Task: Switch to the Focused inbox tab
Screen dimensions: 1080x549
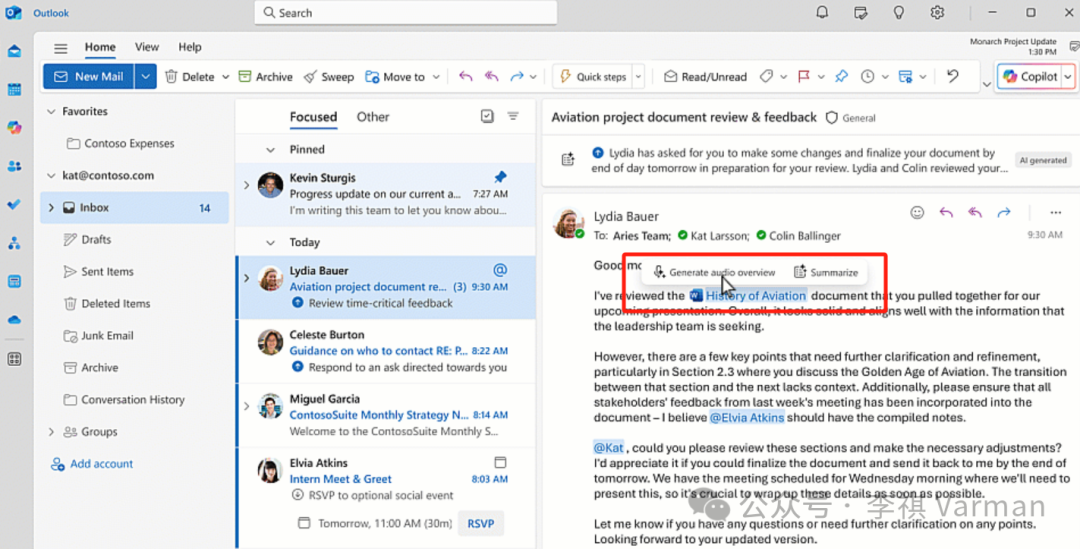Action: point(313,116)
